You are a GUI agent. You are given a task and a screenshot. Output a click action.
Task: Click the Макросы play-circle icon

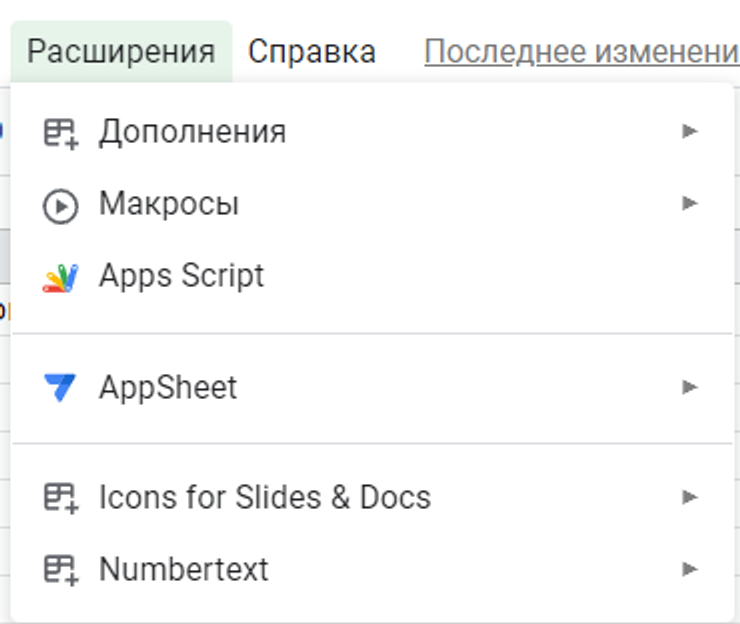[61, 205]
